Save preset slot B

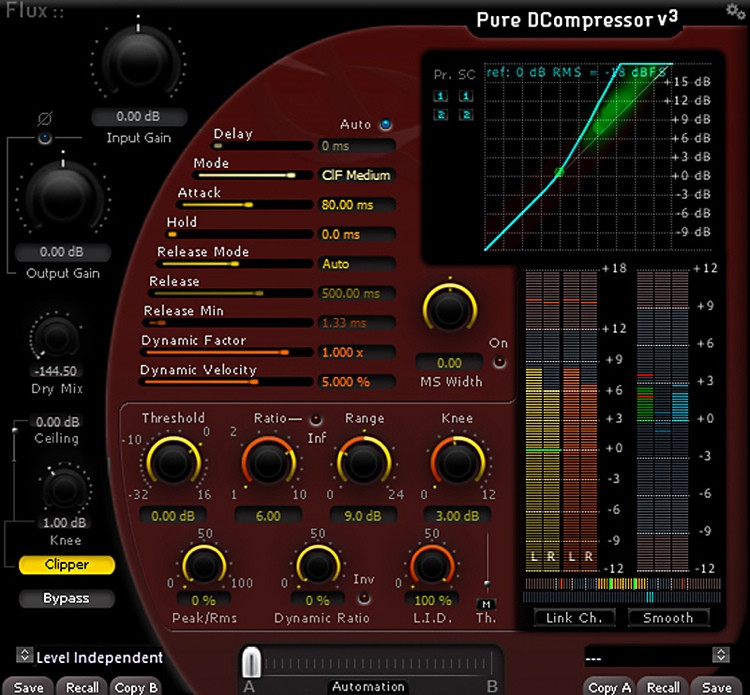click(717, 687)
